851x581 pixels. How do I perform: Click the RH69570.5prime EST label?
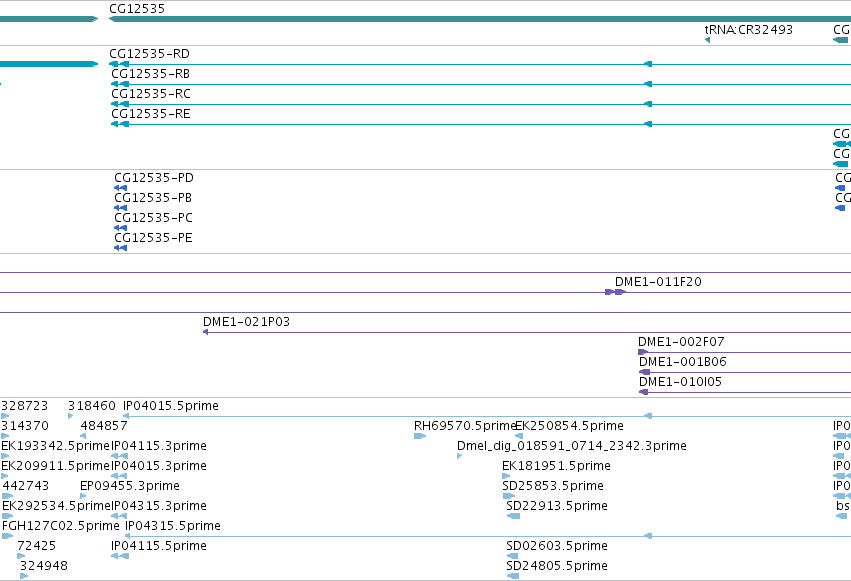tap(464, 426)
